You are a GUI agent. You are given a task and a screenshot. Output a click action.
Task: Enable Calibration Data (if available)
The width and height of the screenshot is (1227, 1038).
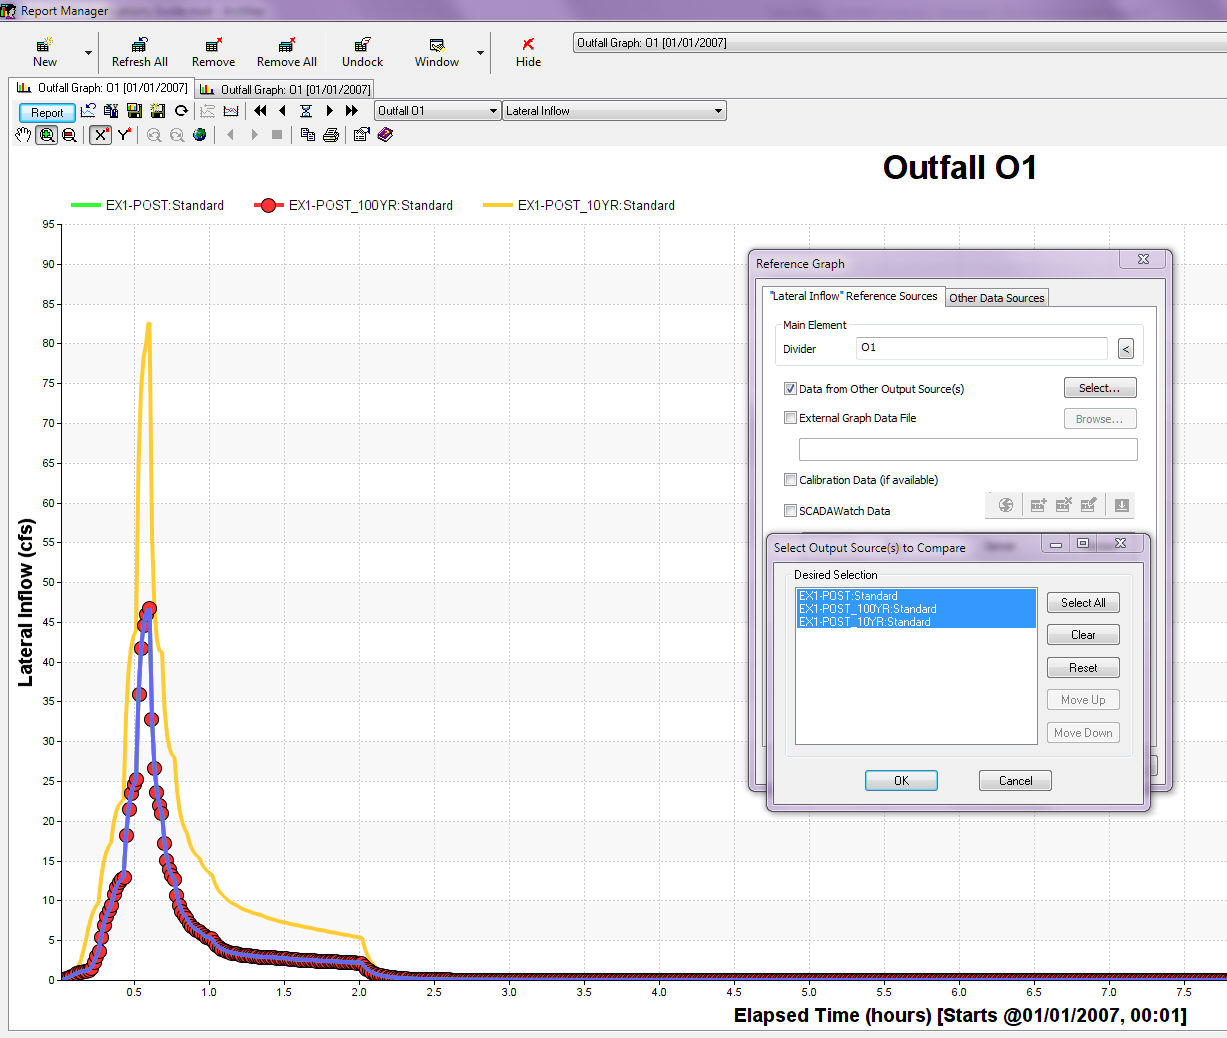[790, 479]
